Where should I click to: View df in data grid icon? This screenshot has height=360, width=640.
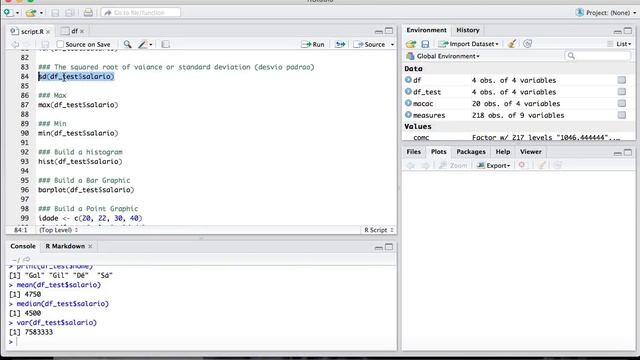[622, 80]
